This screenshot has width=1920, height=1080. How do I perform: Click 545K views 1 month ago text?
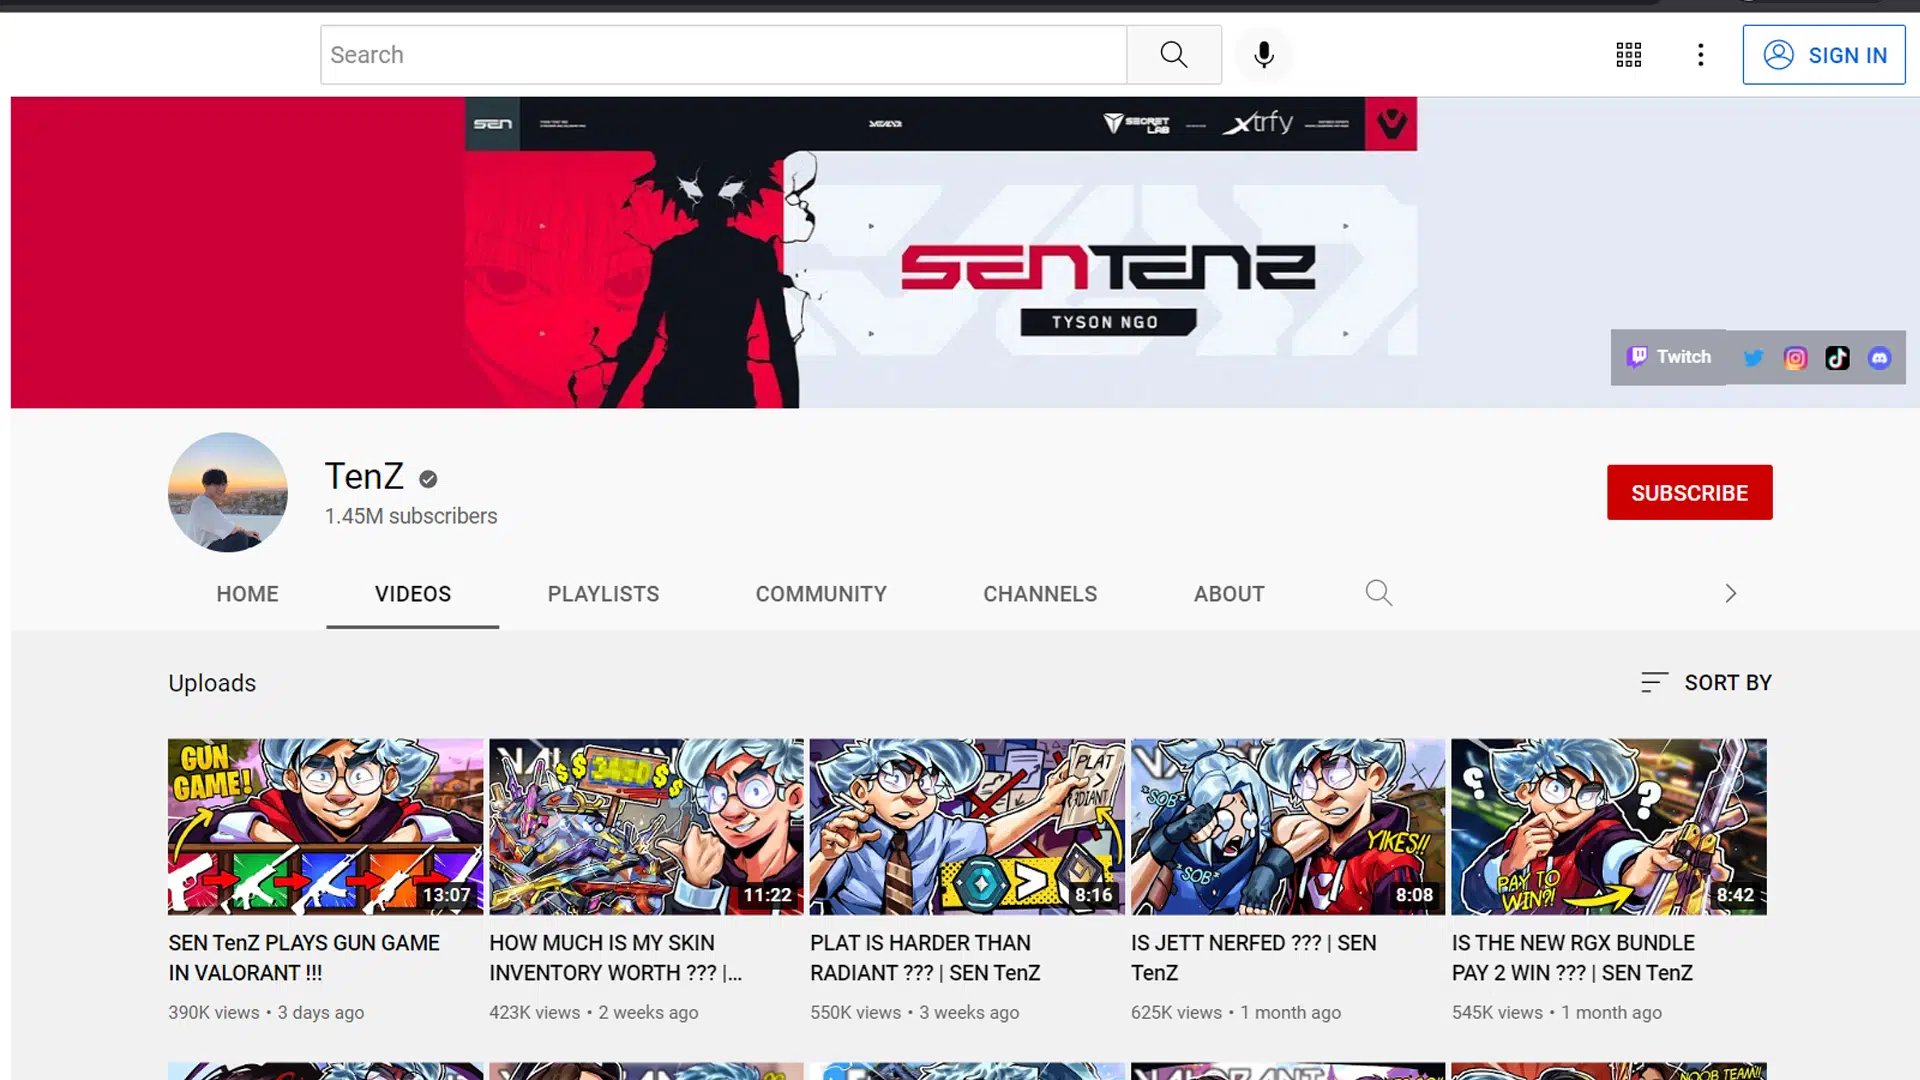point(1557,1013)
